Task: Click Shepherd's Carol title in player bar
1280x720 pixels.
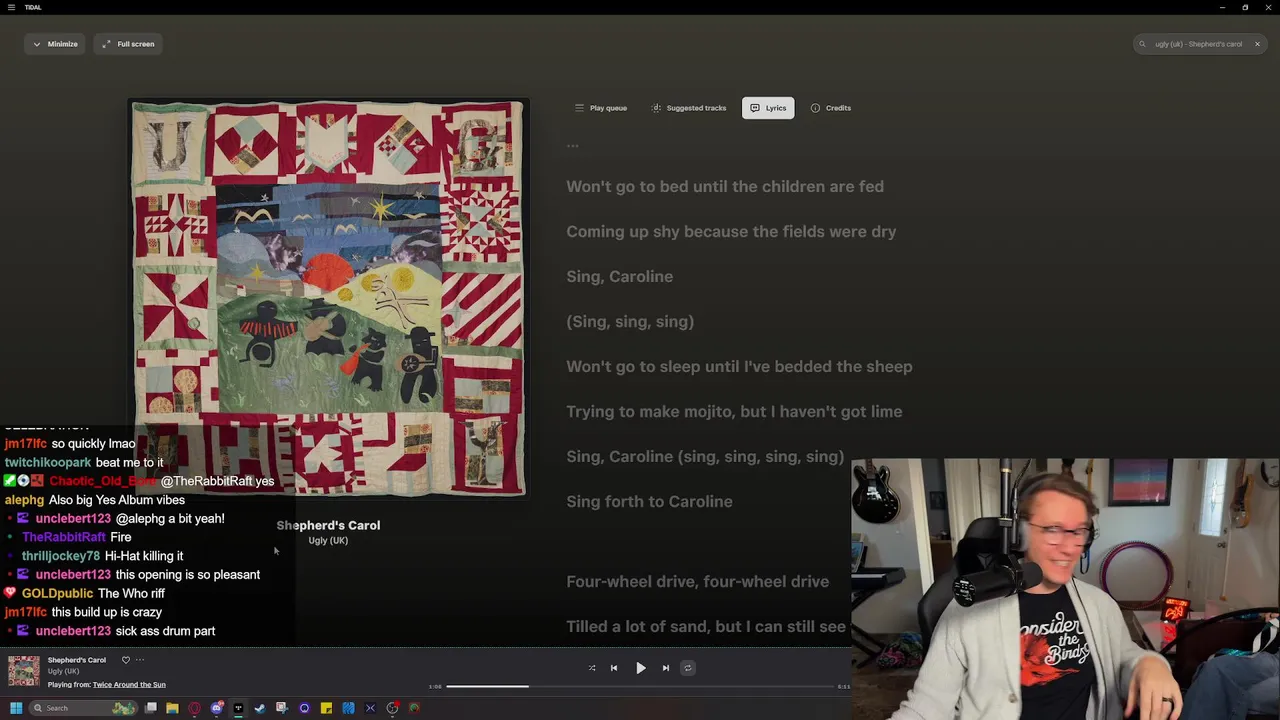Action: click(76, 660)
